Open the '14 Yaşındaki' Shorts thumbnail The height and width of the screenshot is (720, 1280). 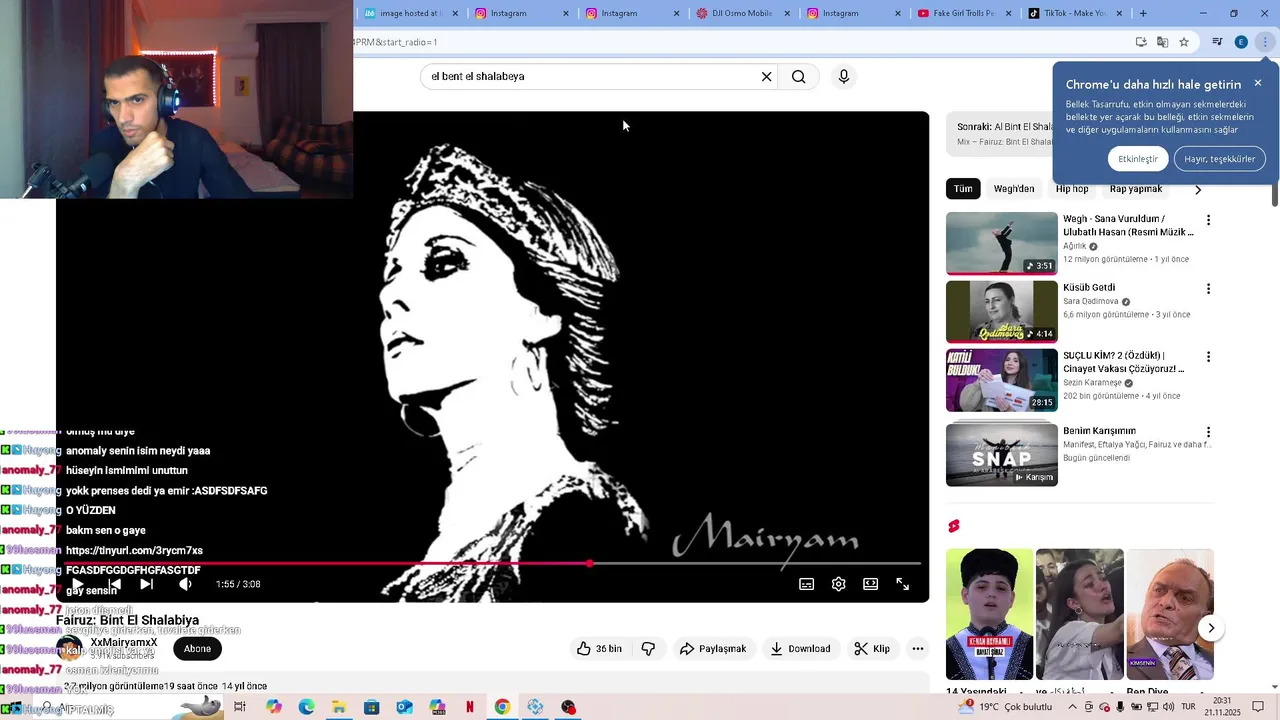pyautogui.click(x=989, y=614)
